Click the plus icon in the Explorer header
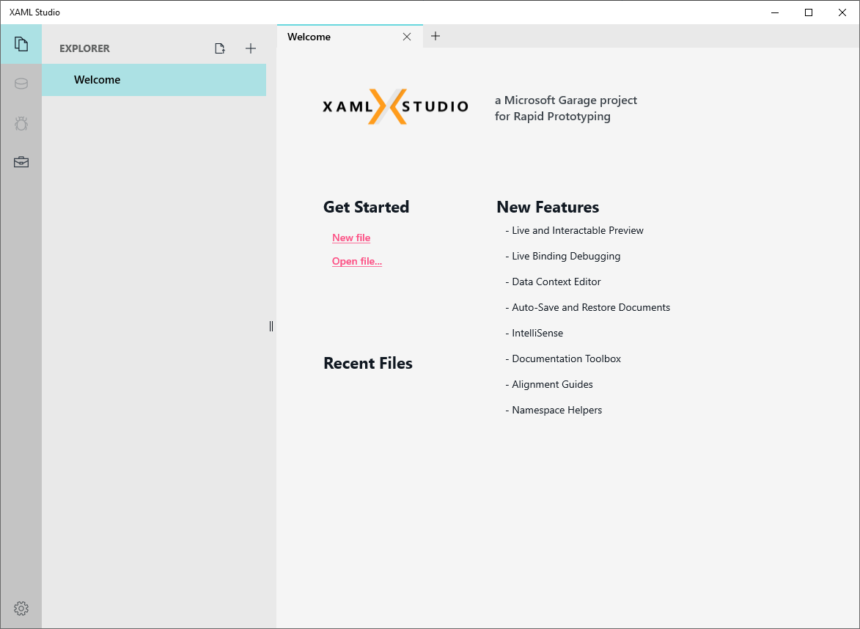The width and height of the screenshot is (860, 629). [x=250, y=47]
